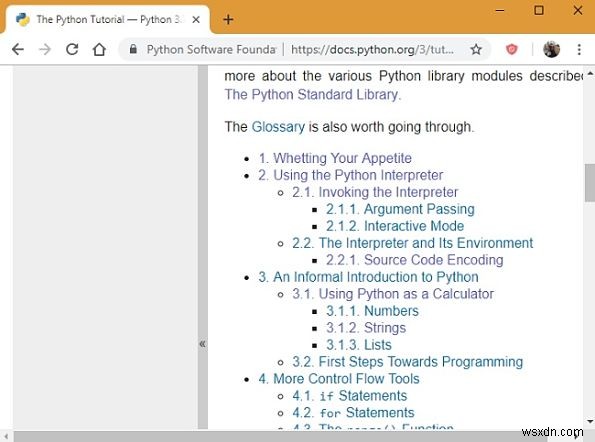Open the browser home page
The height and width of the screenshot is (442, 595).
coord(99,49)
